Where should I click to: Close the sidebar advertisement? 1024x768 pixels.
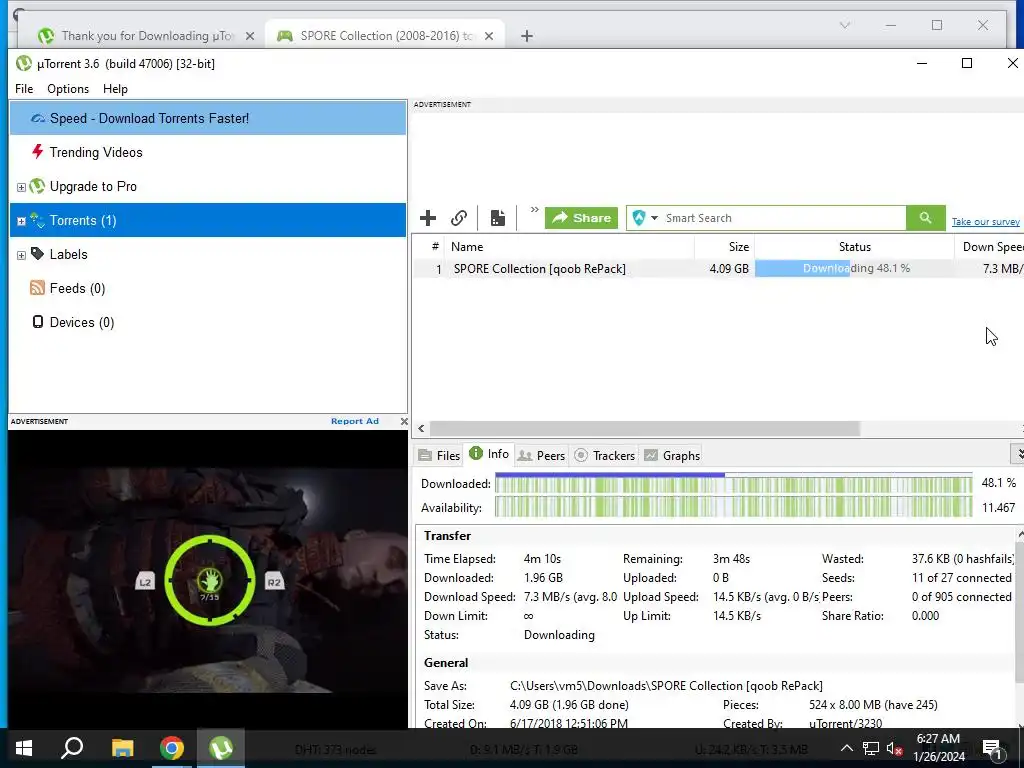tap(404, 421)
